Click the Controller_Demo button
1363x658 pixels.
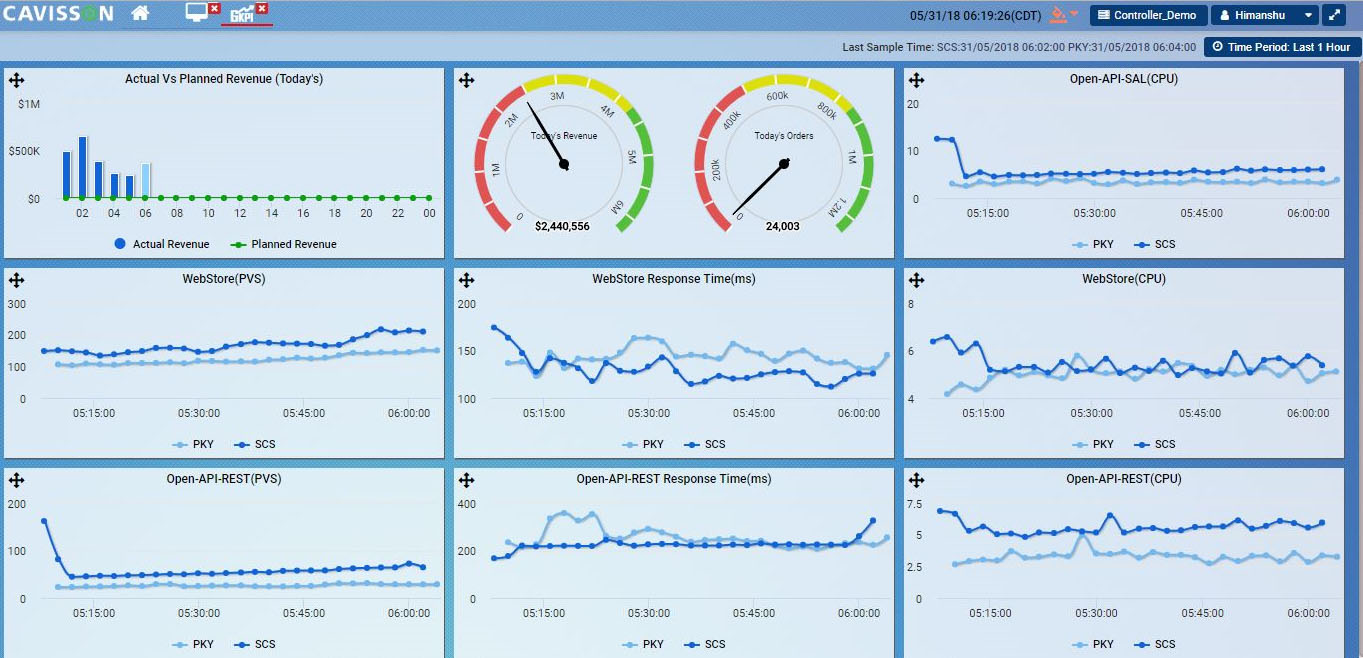click(x=1147, y=15)
